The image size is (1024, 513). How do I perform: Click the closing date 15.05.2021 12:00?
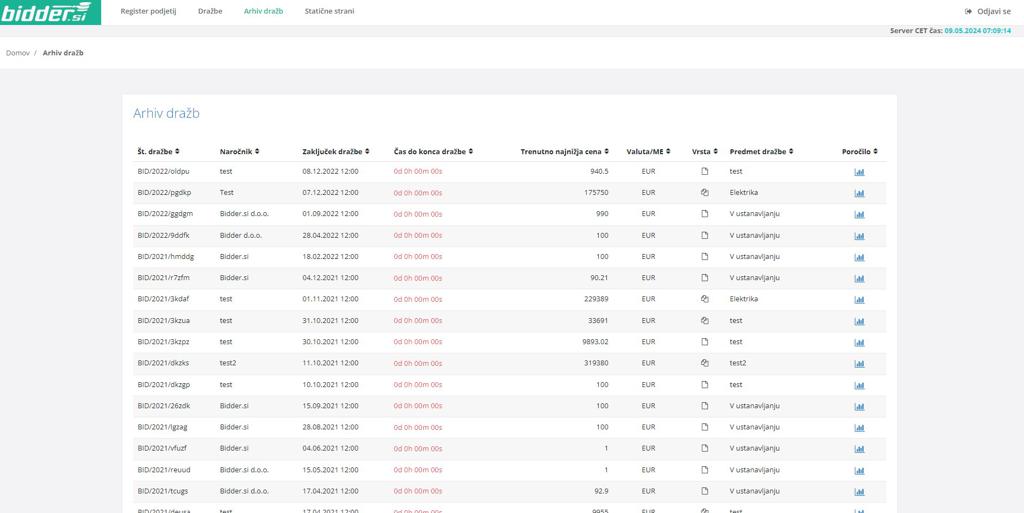pyautogui.click(x=330, y=469)
